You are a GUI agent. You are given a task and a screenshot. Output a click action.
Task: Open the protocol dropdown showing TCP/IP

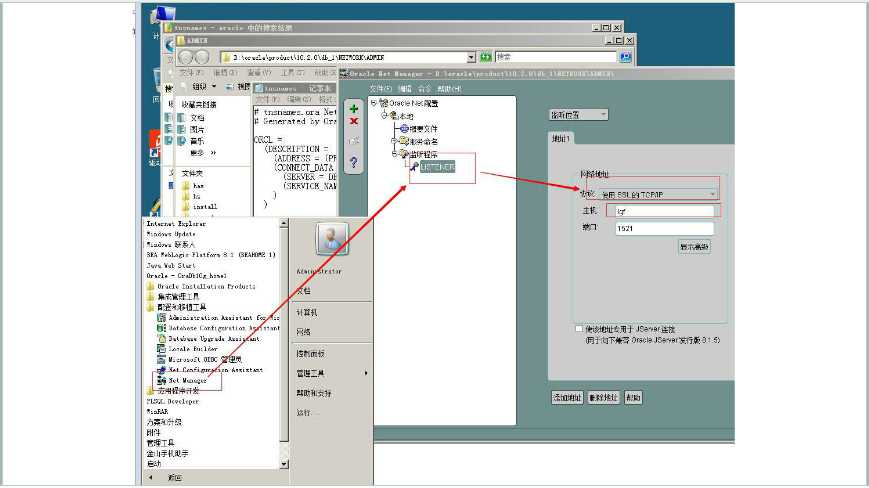(658, 194)
